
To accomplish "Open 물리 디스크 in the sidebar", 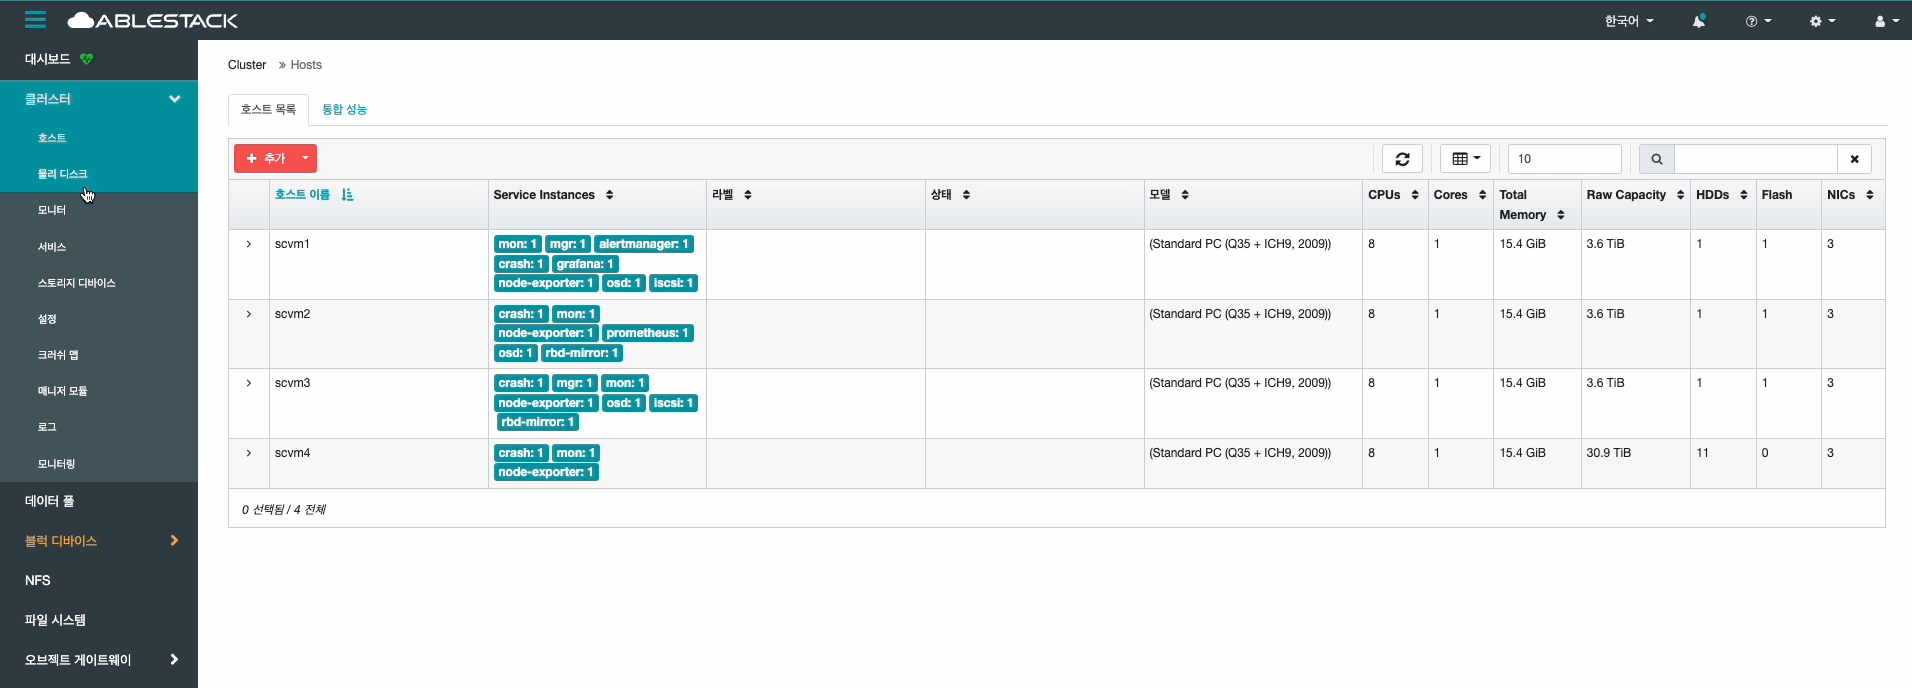I will (62, 174).
